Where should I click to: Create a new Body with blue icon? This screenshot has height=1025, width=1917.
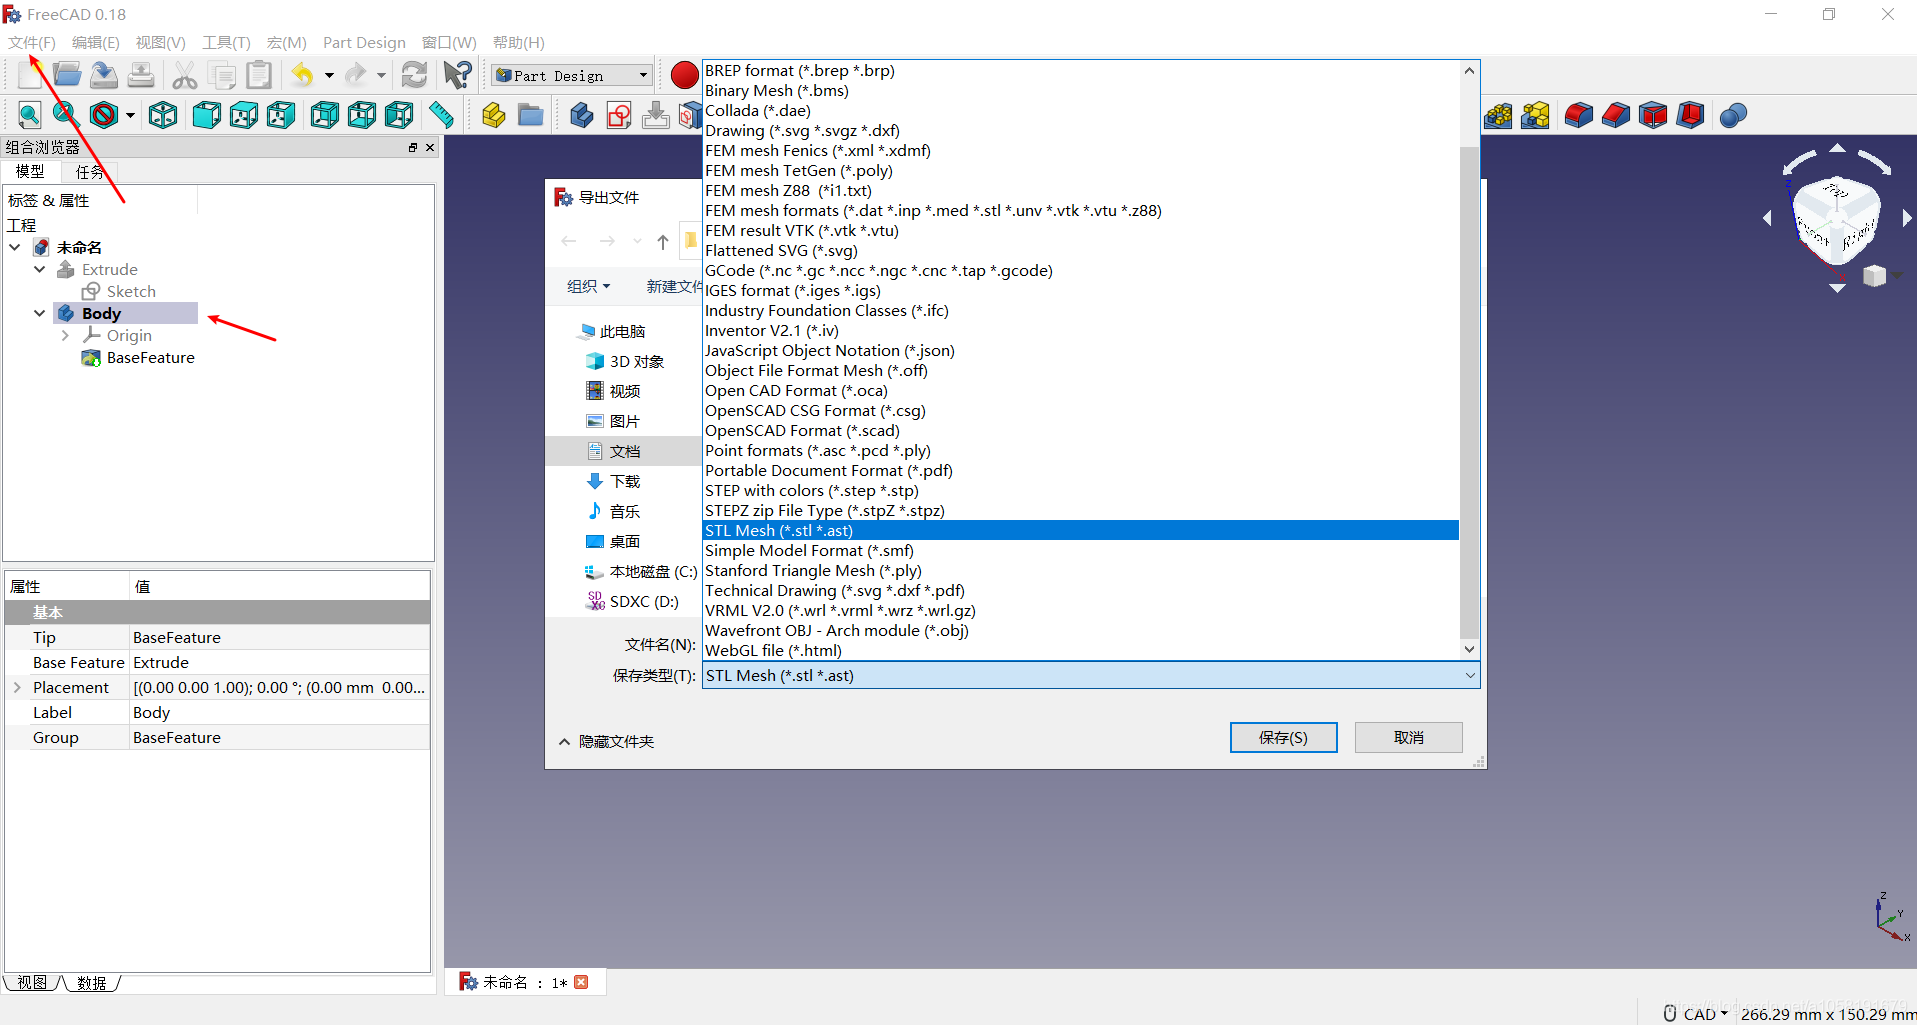click(581, 115)
